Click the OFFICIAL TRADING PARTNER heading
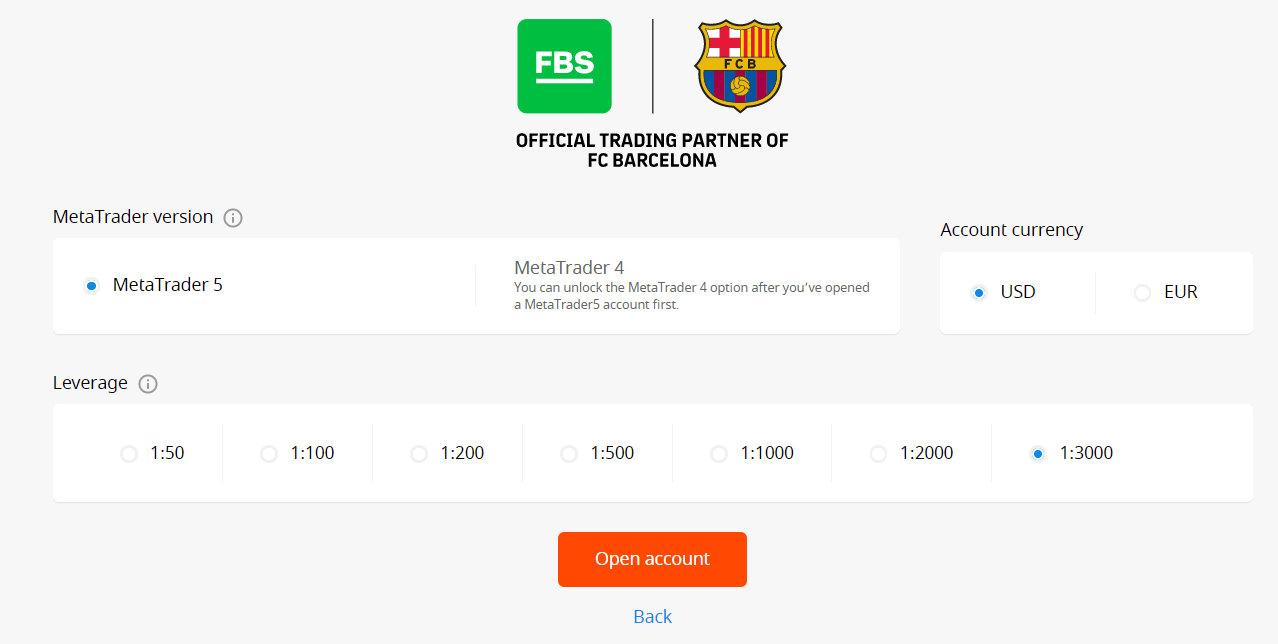The width and height of the screenshot is (1278, 644). pyautogui.click(x=652, y=148)
